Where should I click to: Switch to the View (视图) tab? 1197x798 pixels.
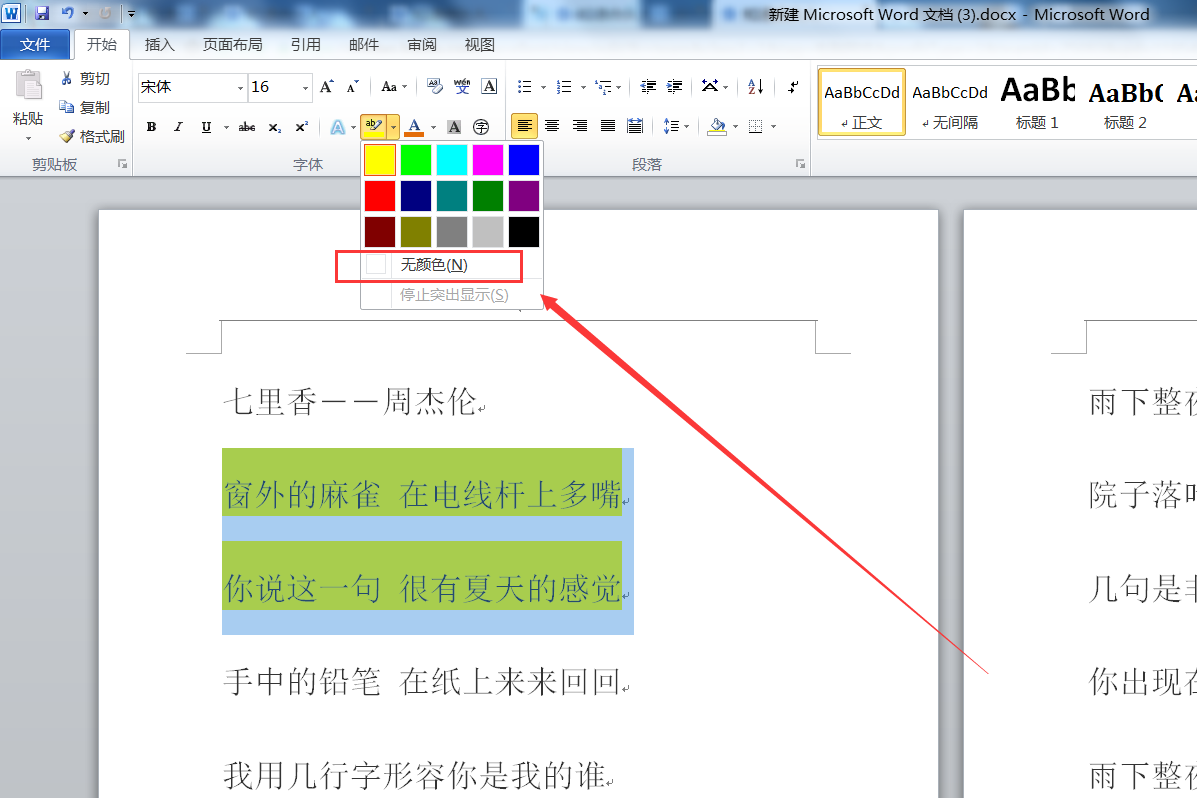(x=480, y=45)
